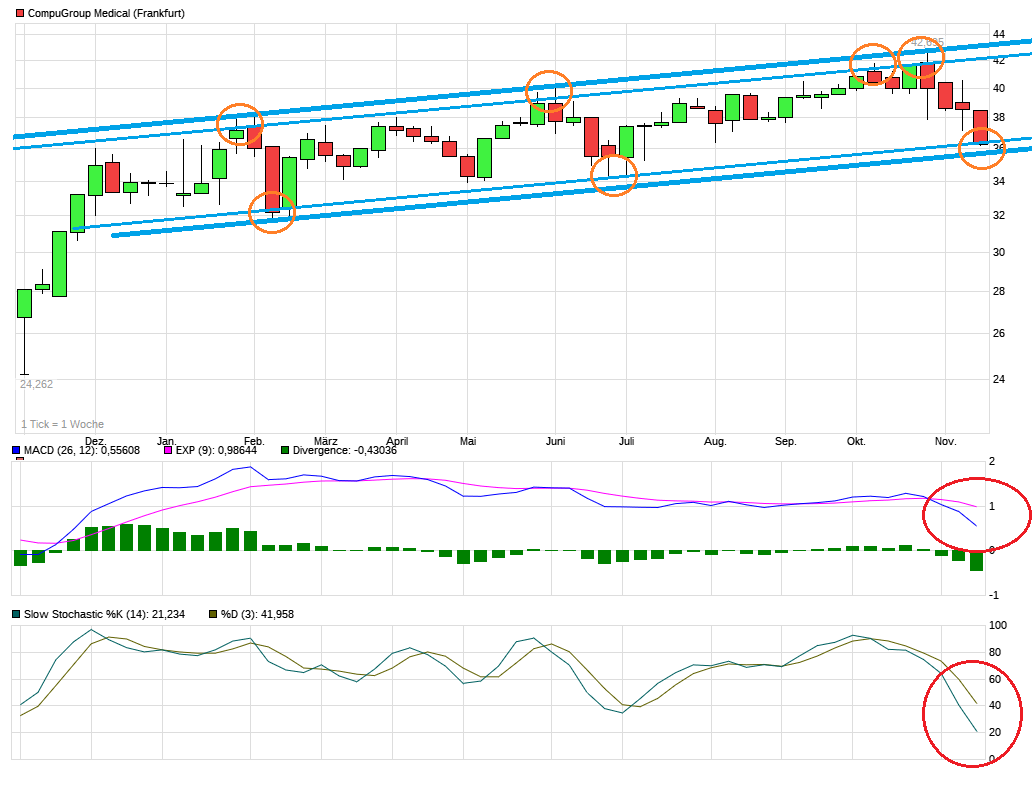The height and width of the screenshot is (788, 1032).
Task: Select the Nov. month label
Action: 946,441
